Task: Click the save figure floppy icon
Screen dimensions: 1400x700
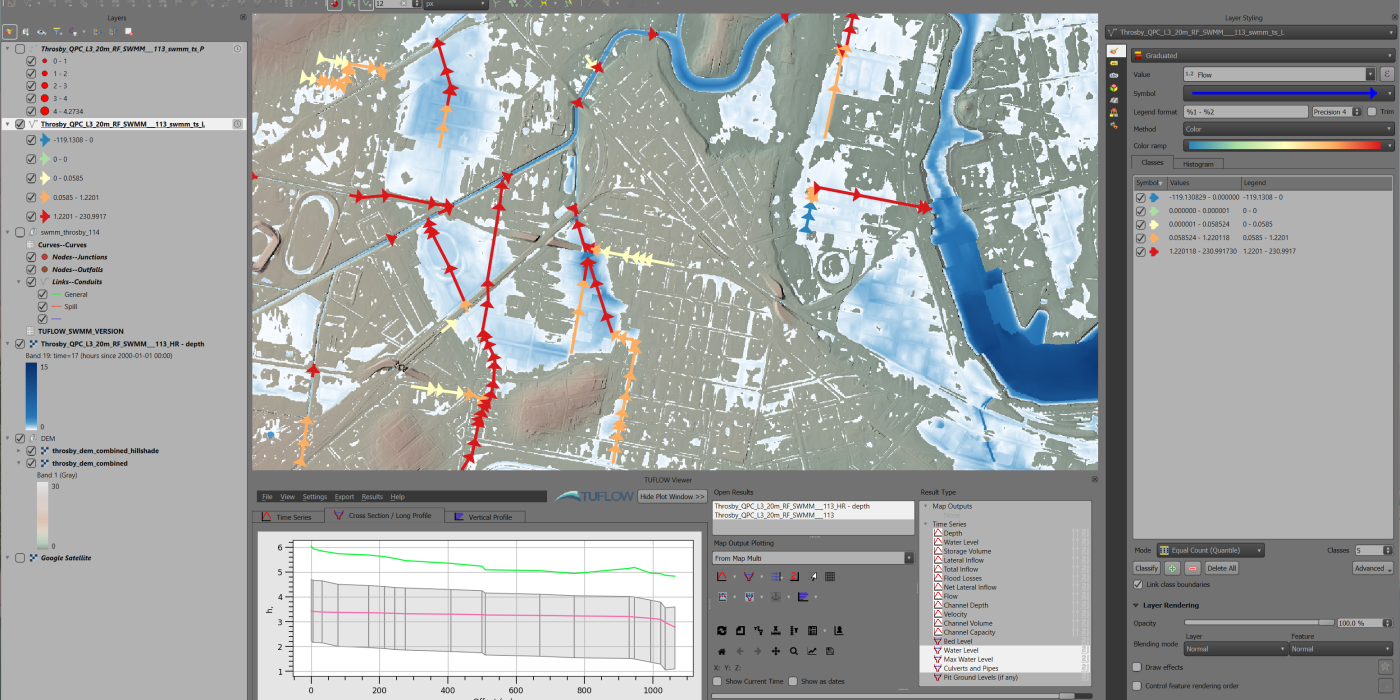Action: tap(830, 651)
